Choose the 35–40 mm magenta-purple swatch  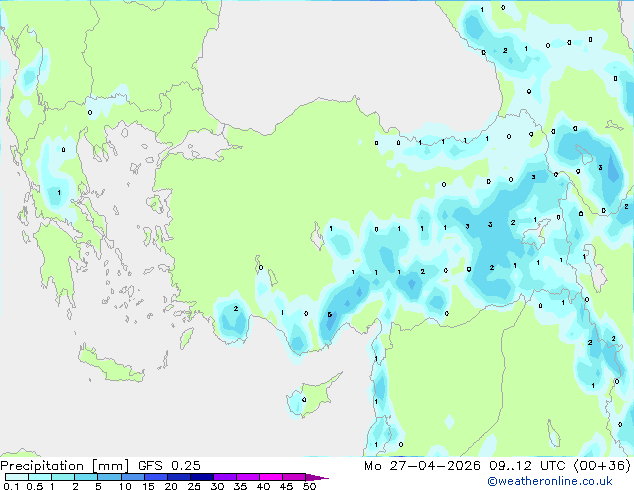click(247, 477)
